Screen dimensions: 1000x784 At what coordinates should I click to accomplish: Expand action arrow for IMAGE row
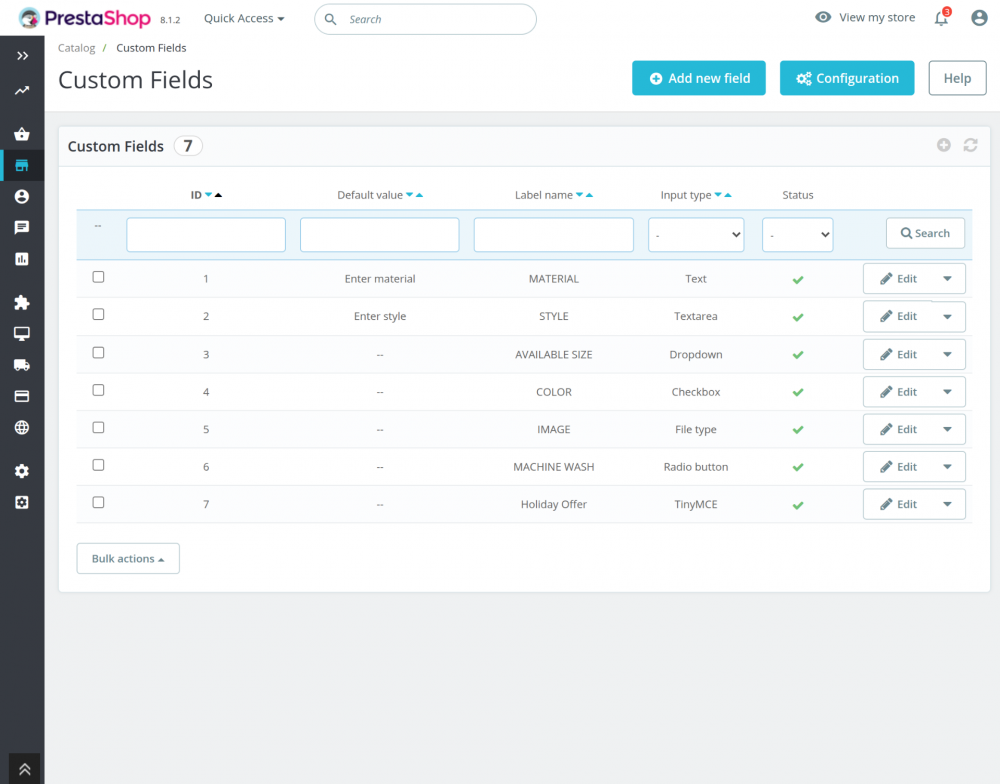(x=948, y=429)
